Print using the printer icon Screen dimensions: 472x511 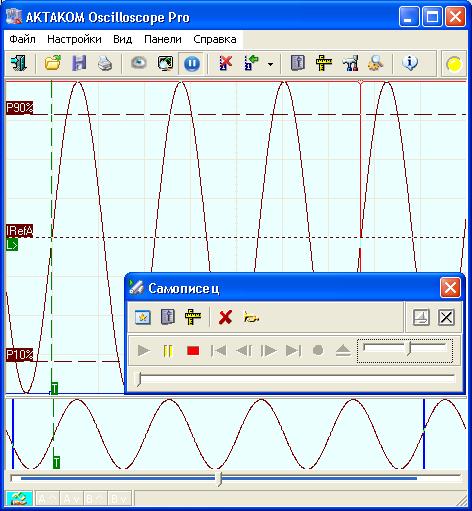105,63
